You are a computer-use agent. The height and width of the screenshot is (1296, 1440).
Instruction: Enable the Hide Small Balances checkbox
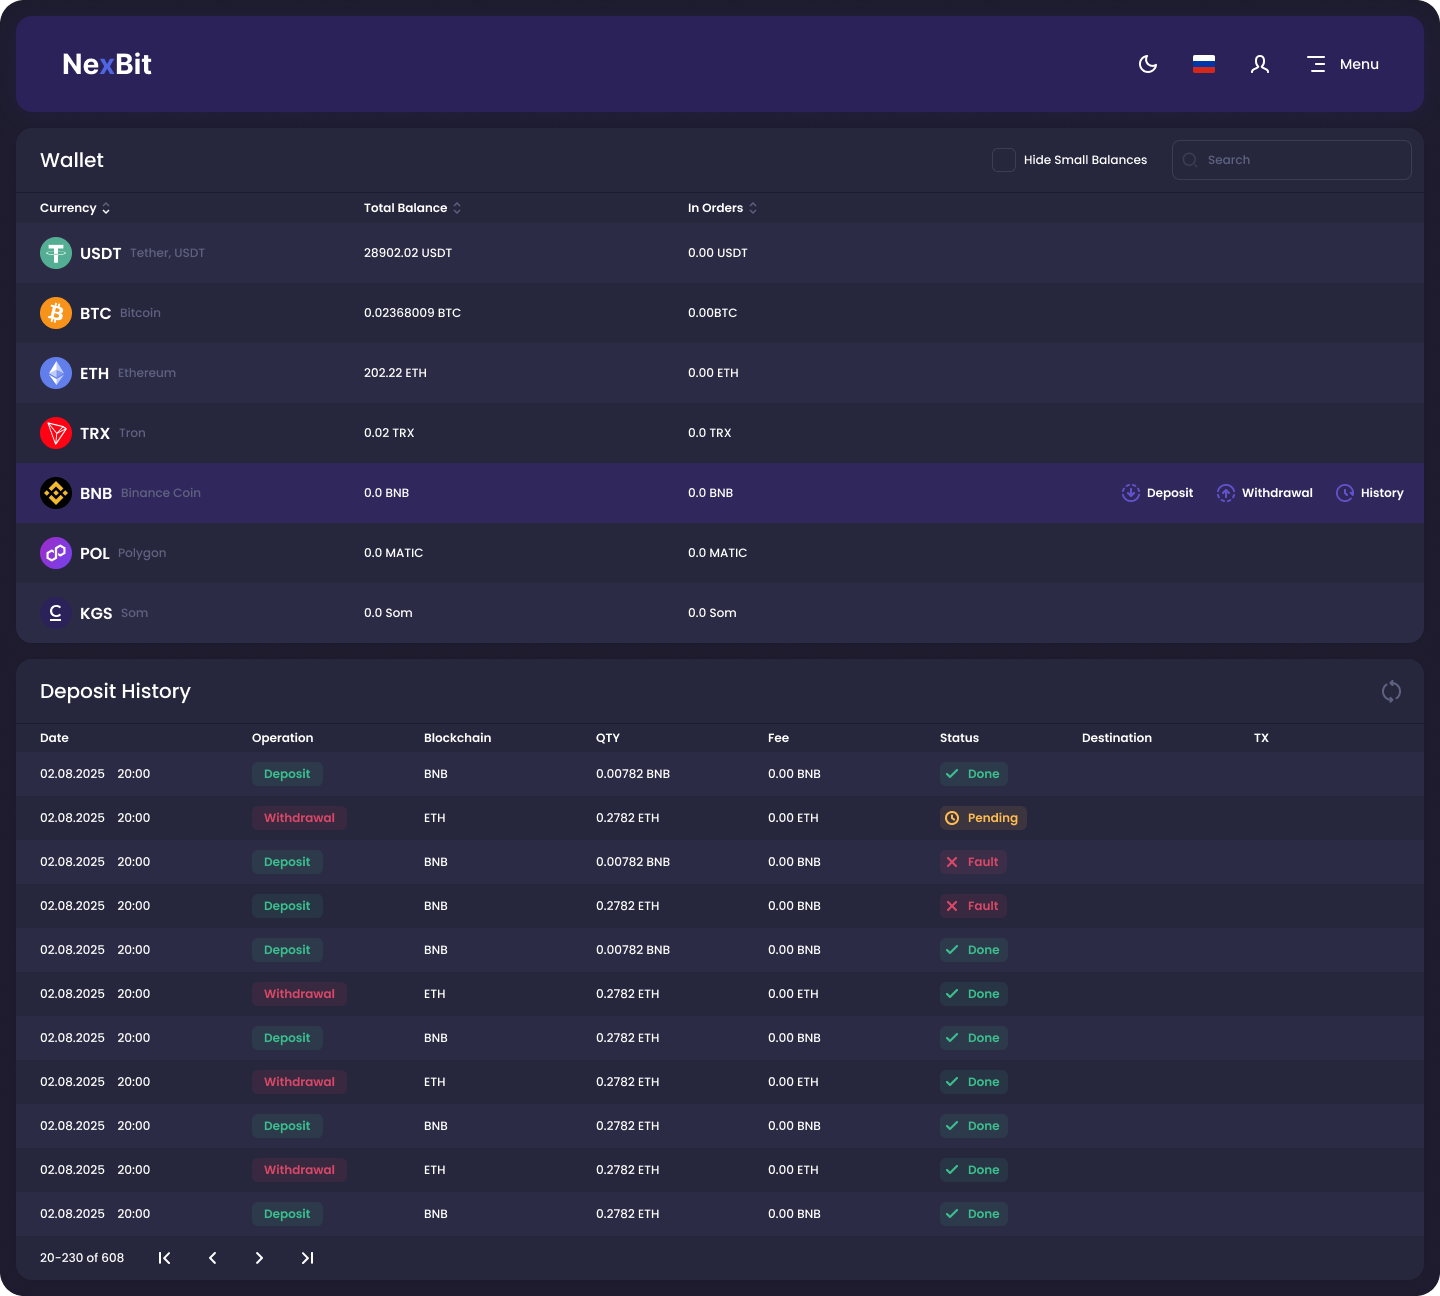(1003, 159)
